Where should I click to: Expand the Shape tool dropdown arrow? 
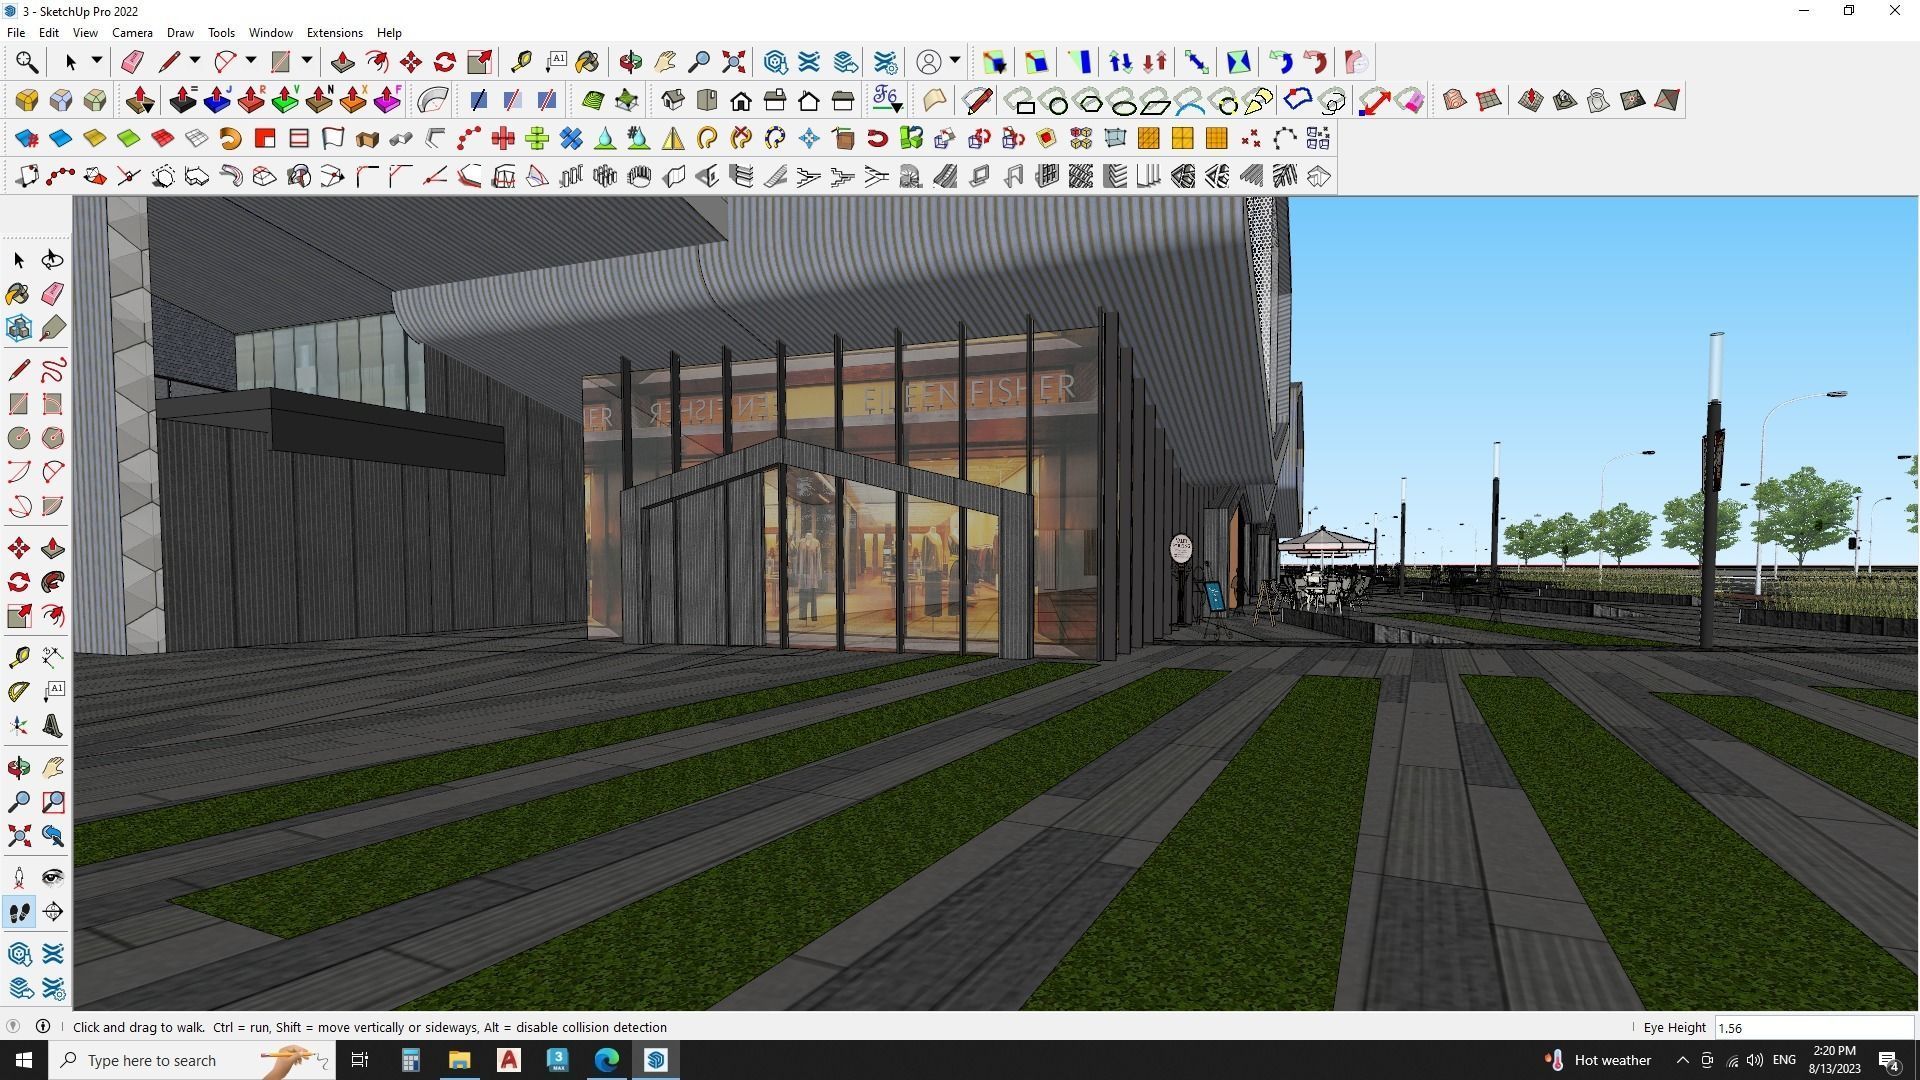[307, 61]
